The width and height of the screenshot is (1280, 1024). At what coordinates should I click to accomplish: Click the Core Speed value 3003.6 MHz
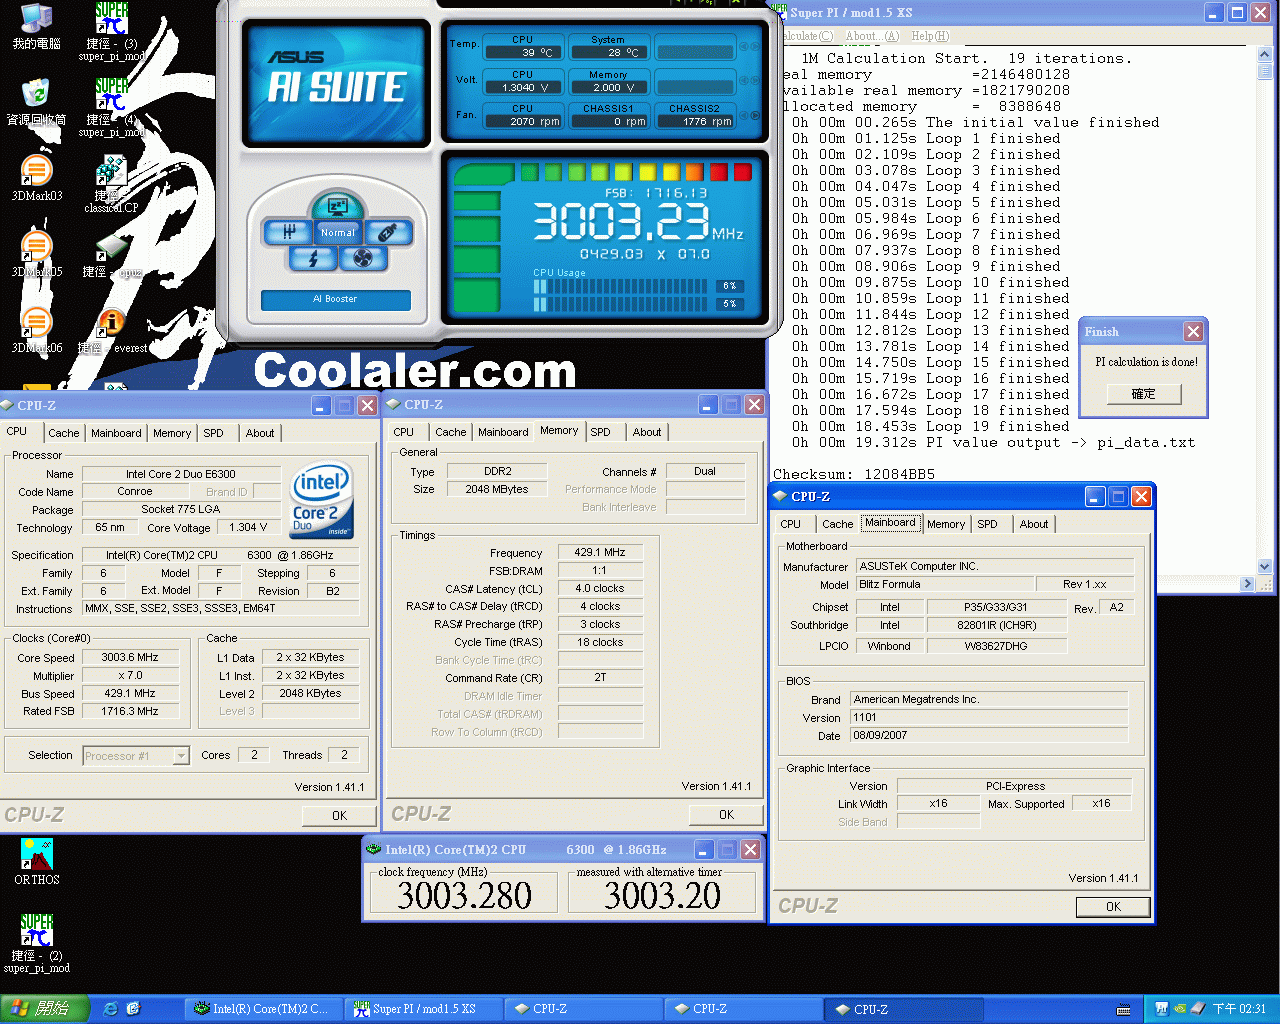pyautogui.click(x=130, y=657)
